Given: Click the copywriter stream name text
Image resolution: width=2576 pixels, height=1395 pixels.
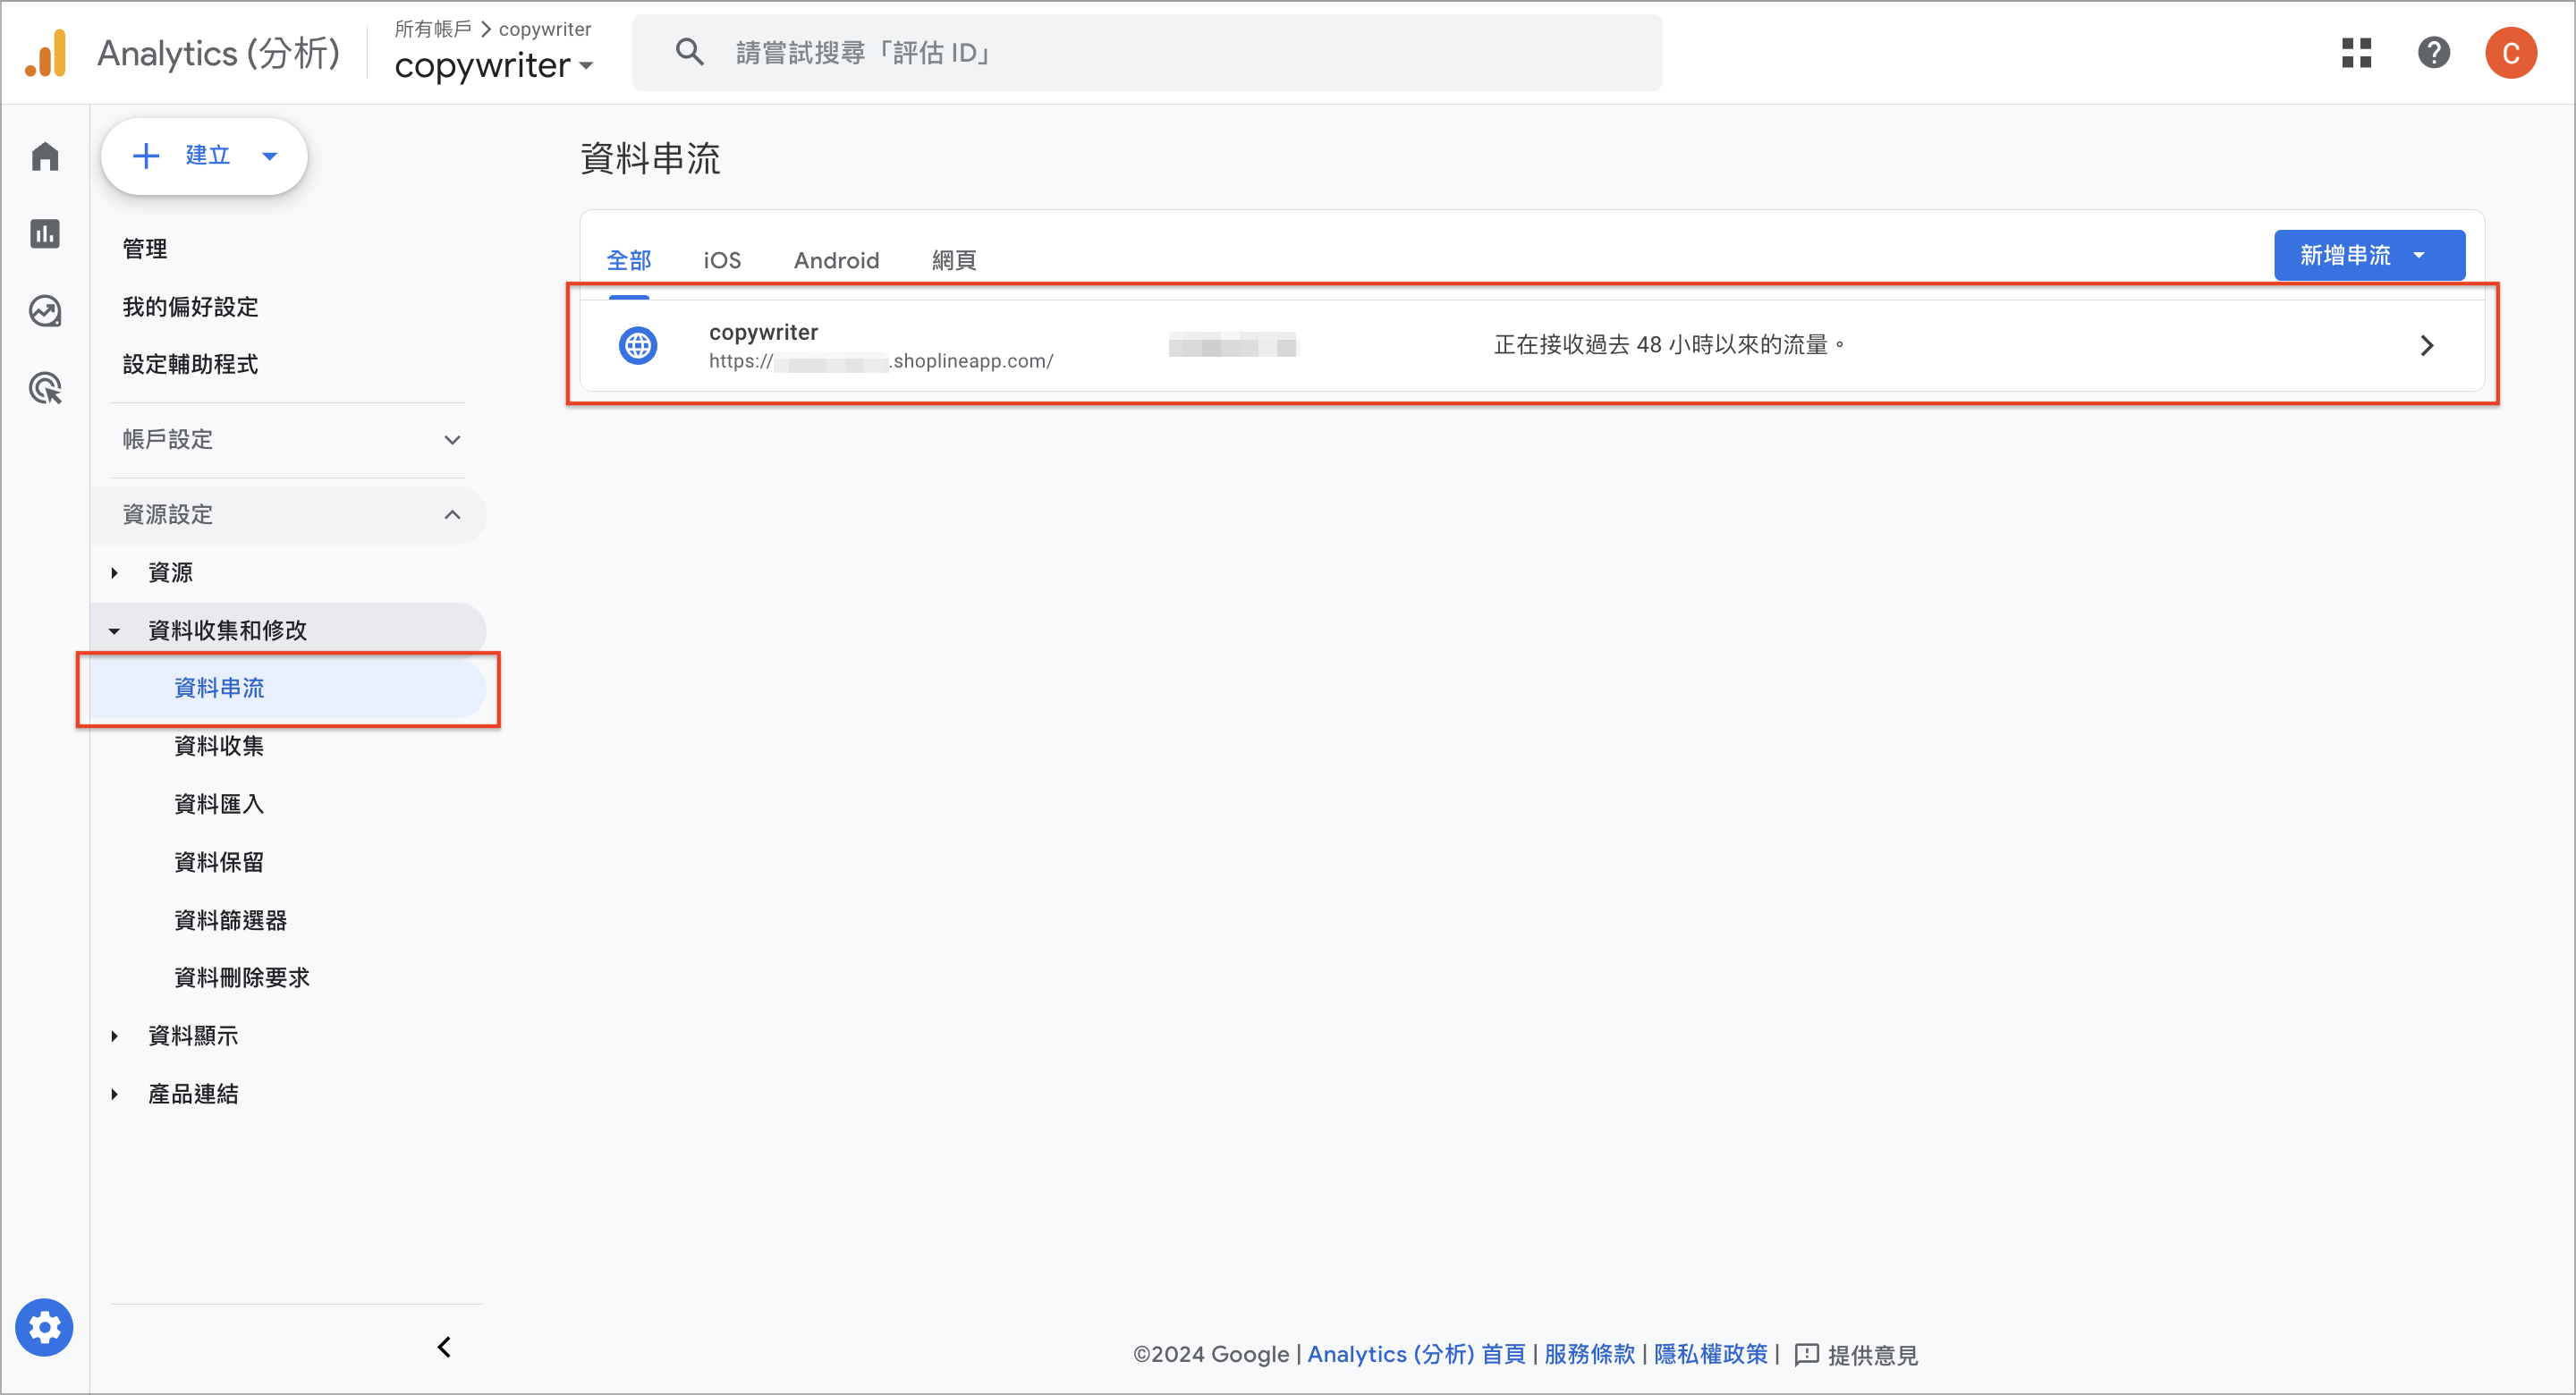Looking at the screenshot, I should point(763,332).
